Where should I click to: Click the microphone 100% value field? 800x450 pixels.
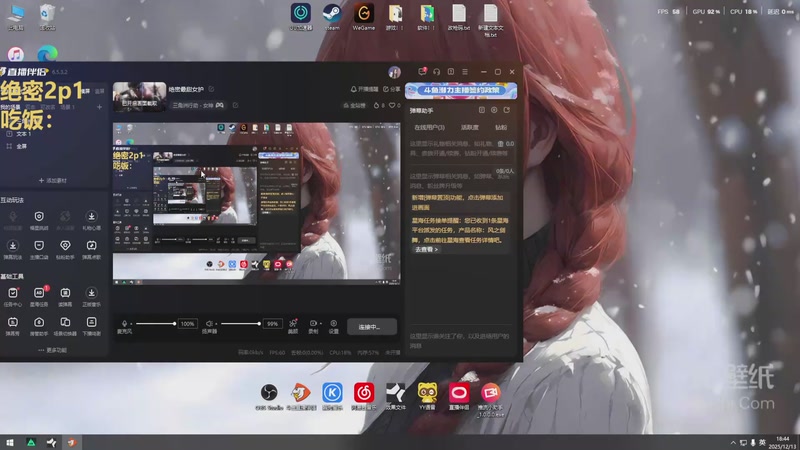point(187,324)
